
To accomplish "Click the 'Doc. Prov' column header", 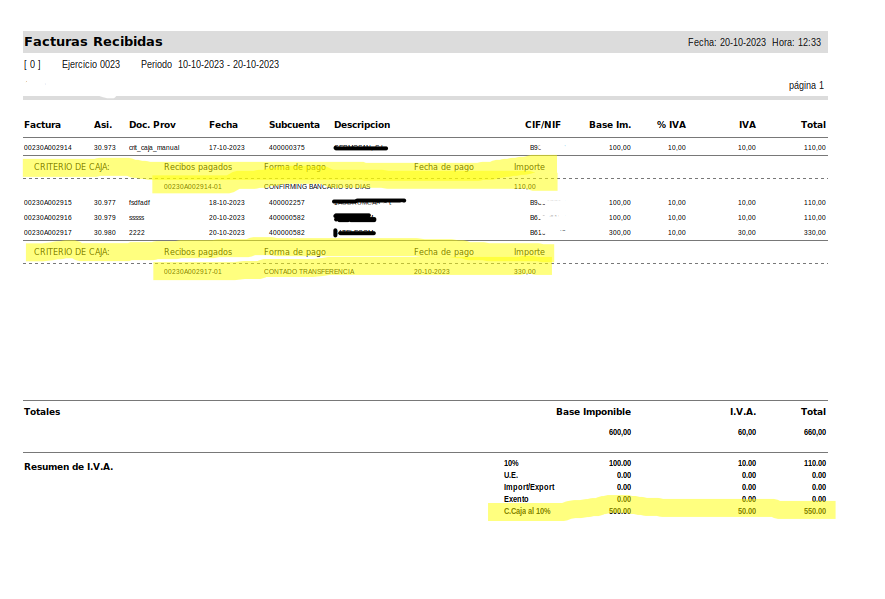I will (152, 125).
